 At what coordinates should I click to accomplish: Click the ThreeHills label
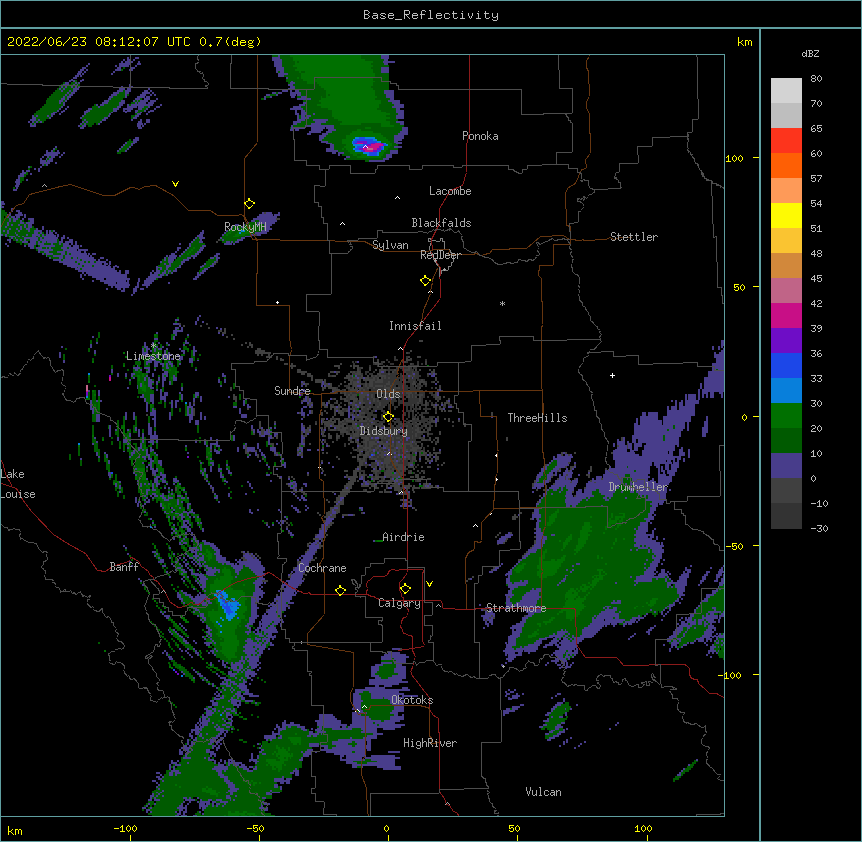coord(537,418)
